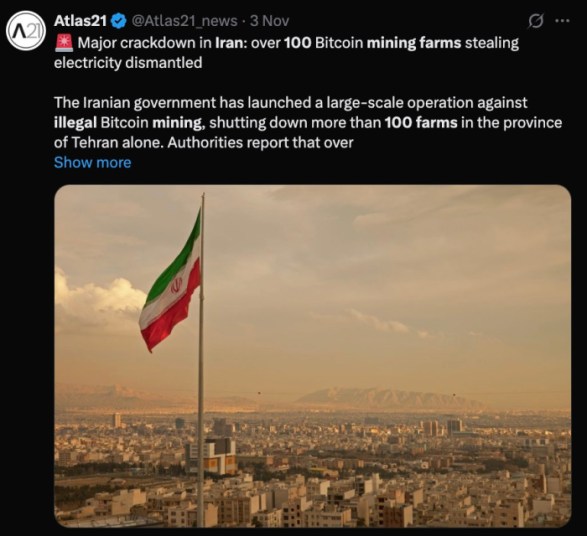Open the 3 Nov timestamp
The width and height of the screenshot is (587, 536).
(x=270, y=21)
